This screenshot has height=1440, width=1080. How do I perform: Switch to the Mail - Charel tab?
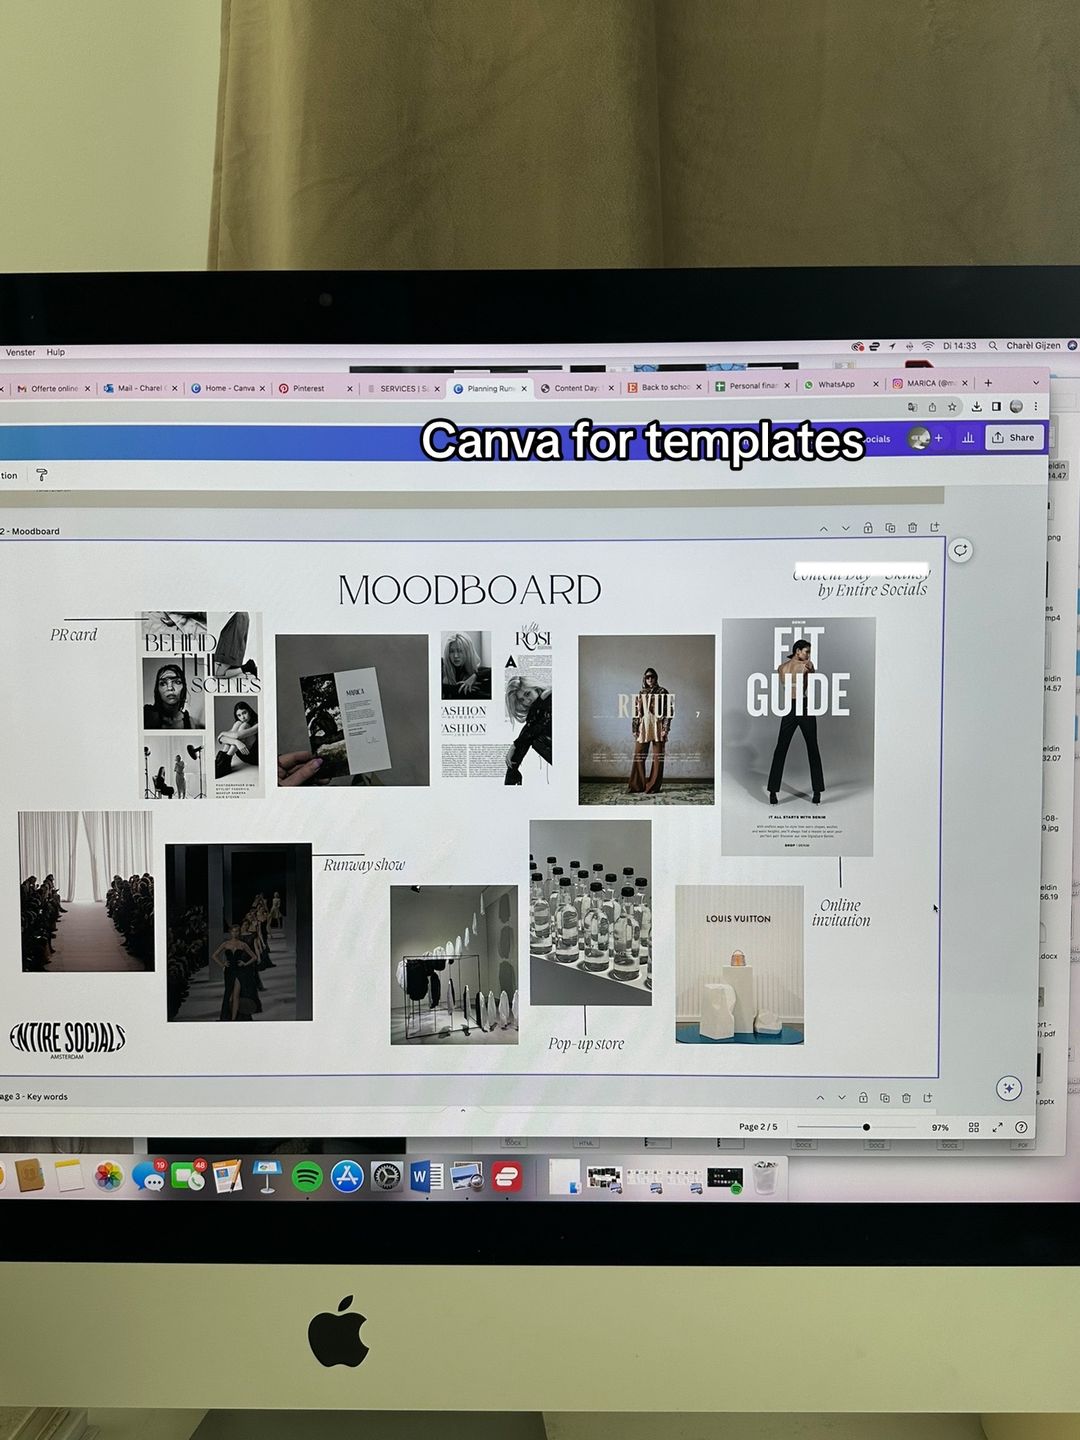coord(141,388)
